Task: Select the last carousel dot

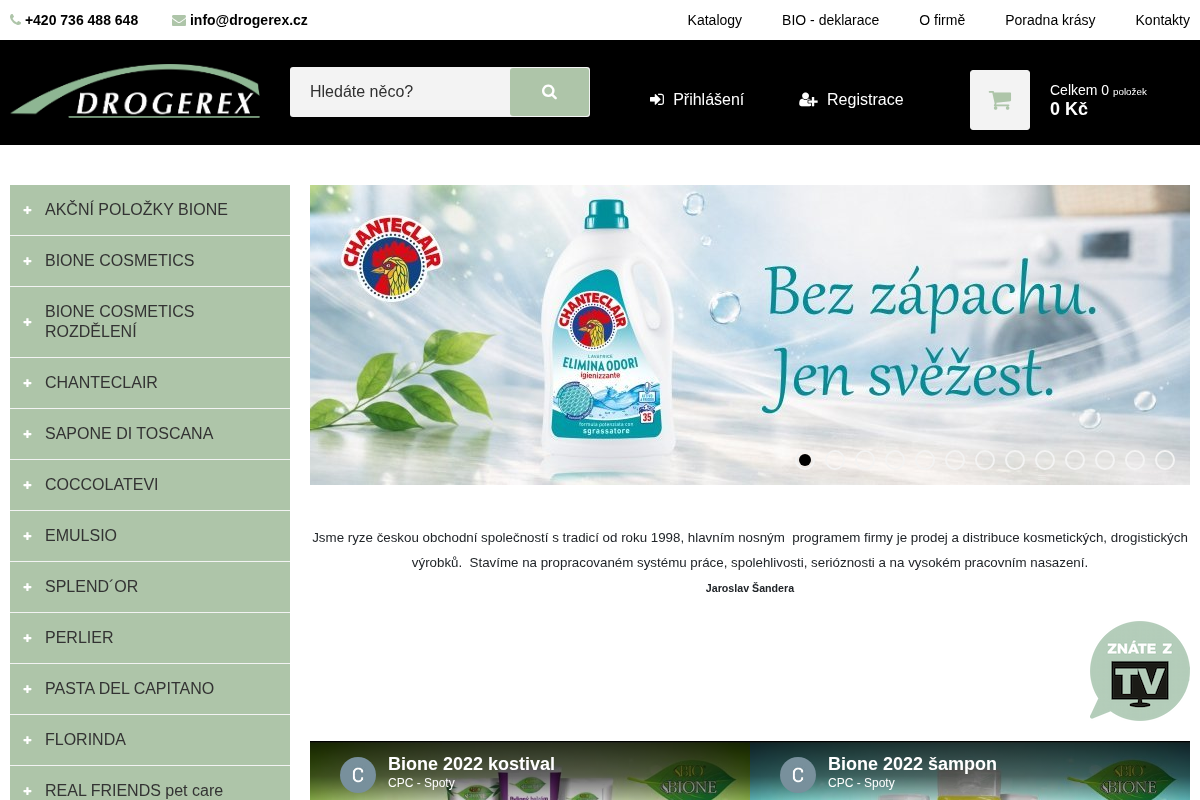Action: pos(1165,460)
